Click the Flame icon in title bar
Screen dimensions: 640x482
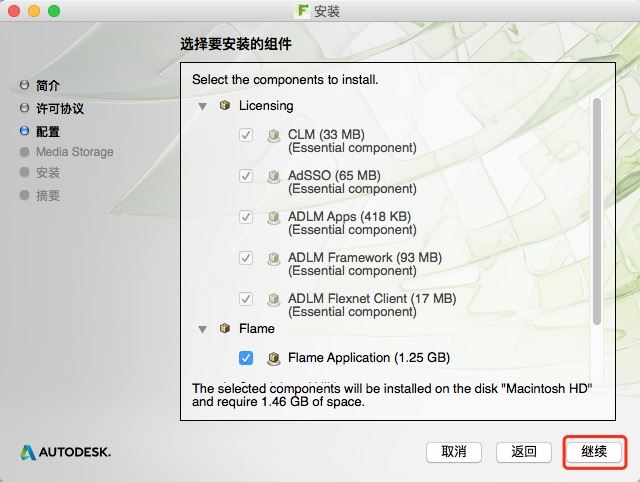coord(302,11)
